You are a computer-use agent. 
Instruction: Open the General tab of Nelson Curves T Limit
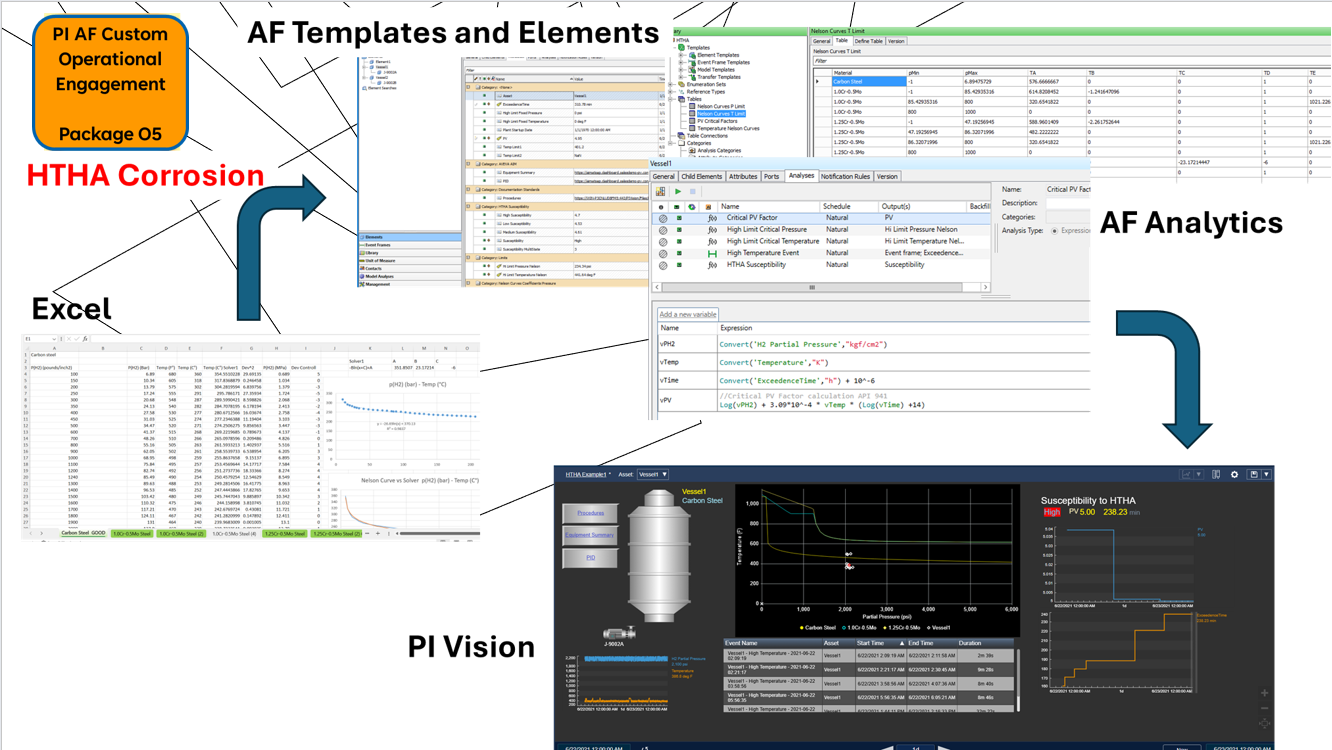(x=821, y=41)
